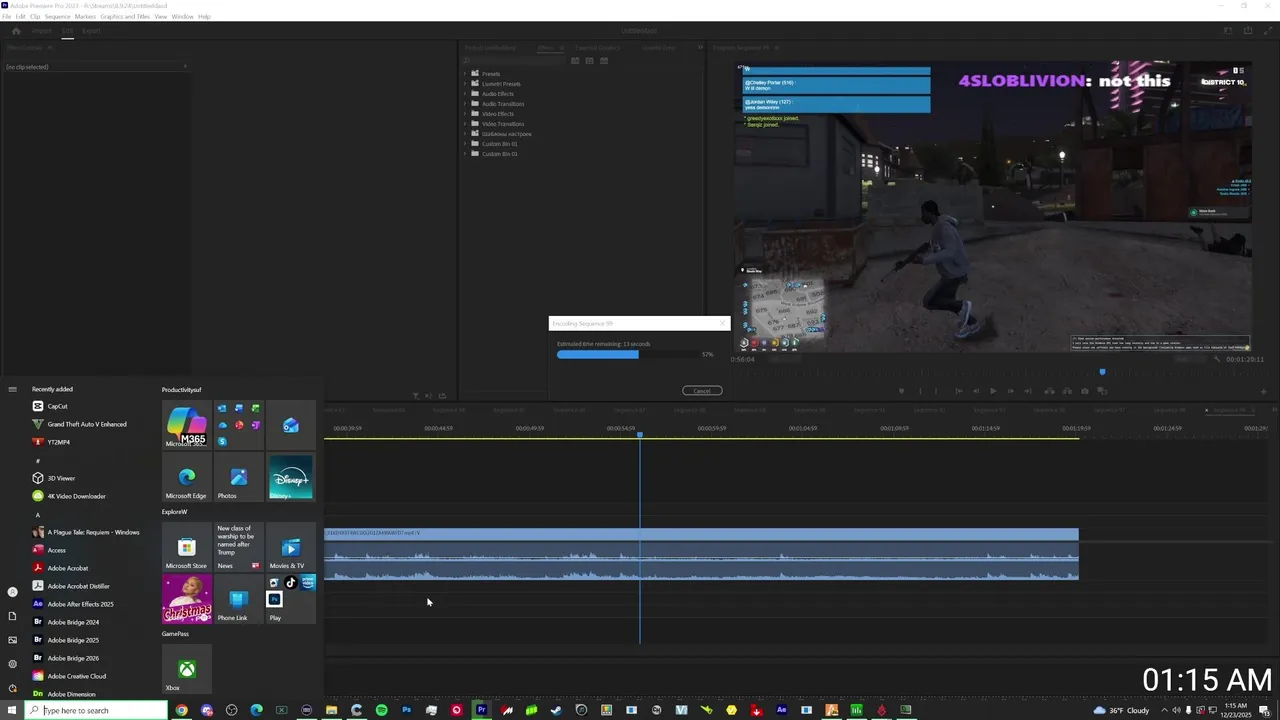Open Photoshop from the taskbar

click(406, 710)
